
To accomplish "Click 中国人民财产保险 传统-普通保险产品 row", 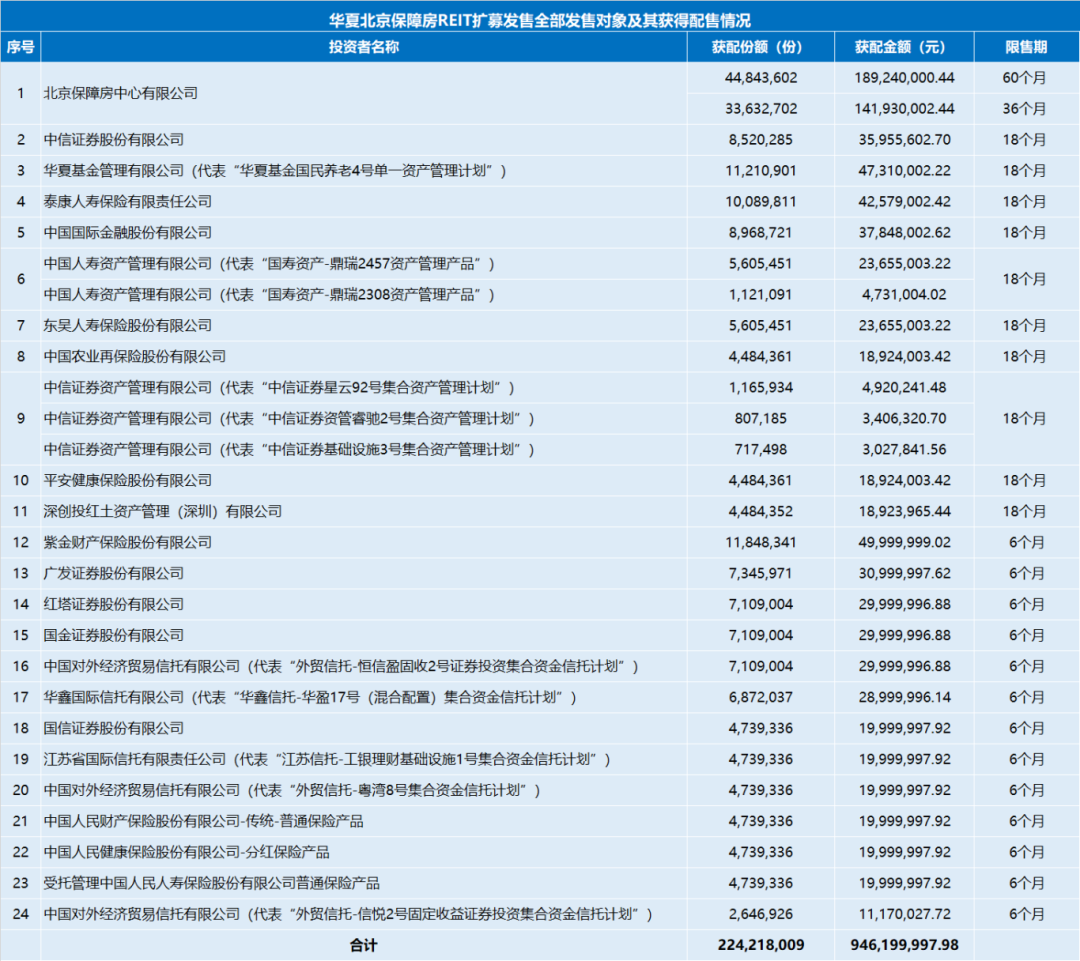I will point(203,822).
